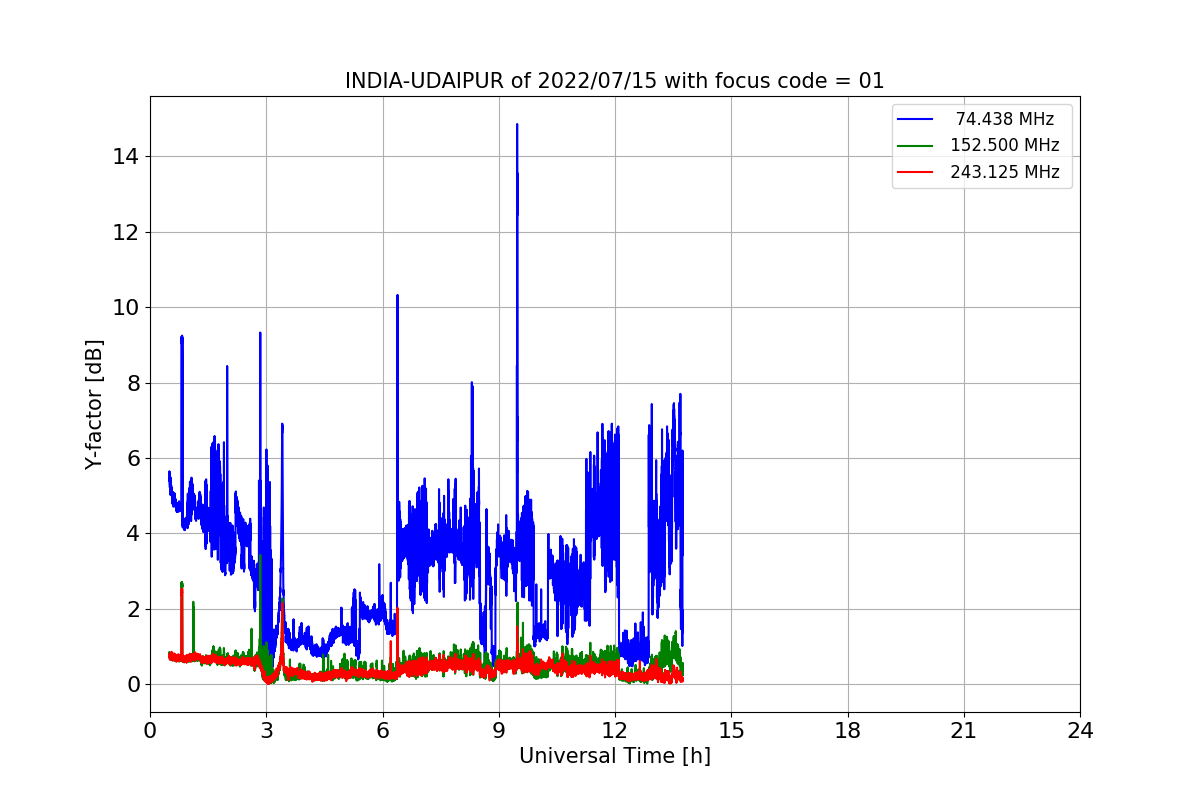
Task: Click y-axis tick label 8
Action: (132, 383)
